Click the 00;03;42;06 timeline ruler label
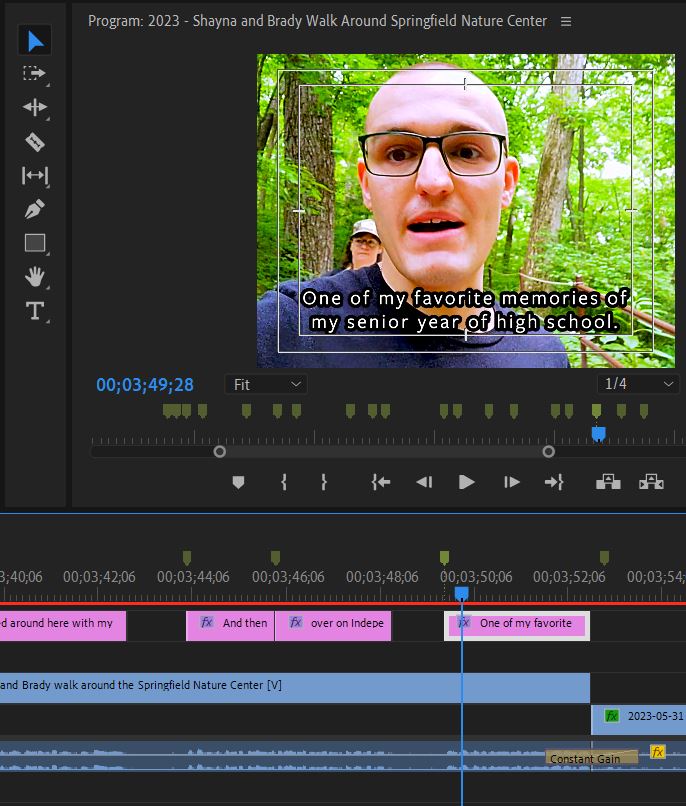 click(x=99, y=577)
